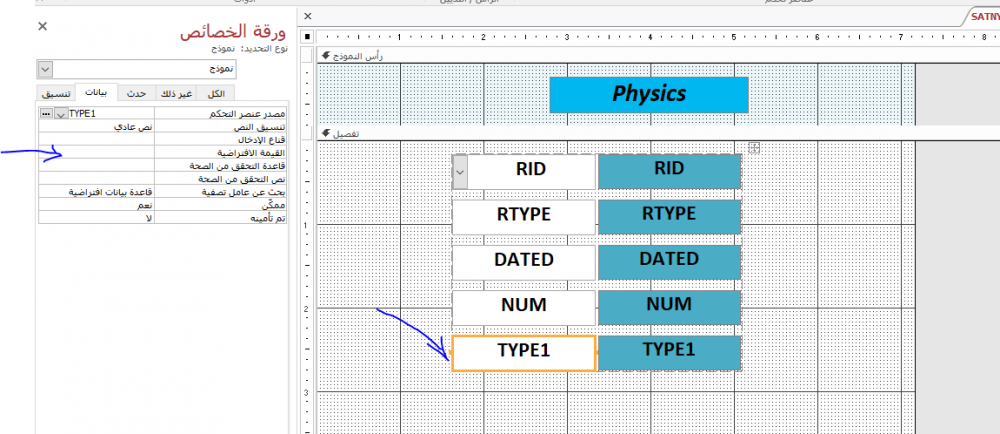The width and height of the screenshot is (1000, 434).
Task: Click the empty قاعدة التحقق من الصحة value field
Action: (x=96, y=165)
